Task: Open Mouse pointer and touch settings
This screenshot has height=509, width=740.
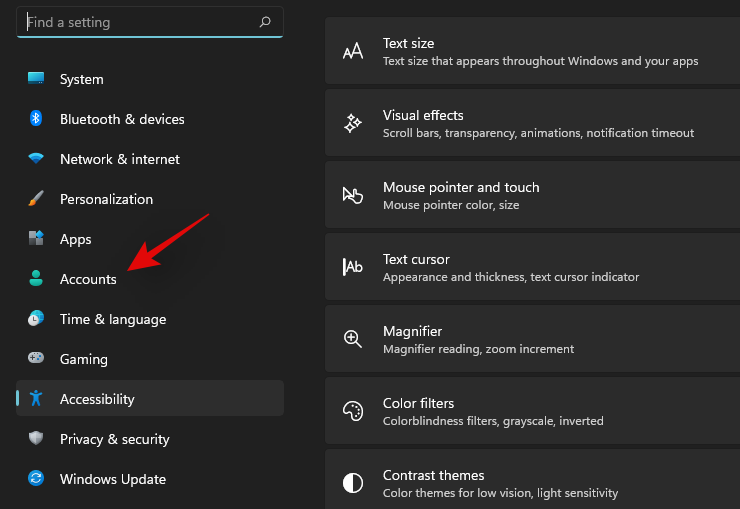Action: point(532,196)
